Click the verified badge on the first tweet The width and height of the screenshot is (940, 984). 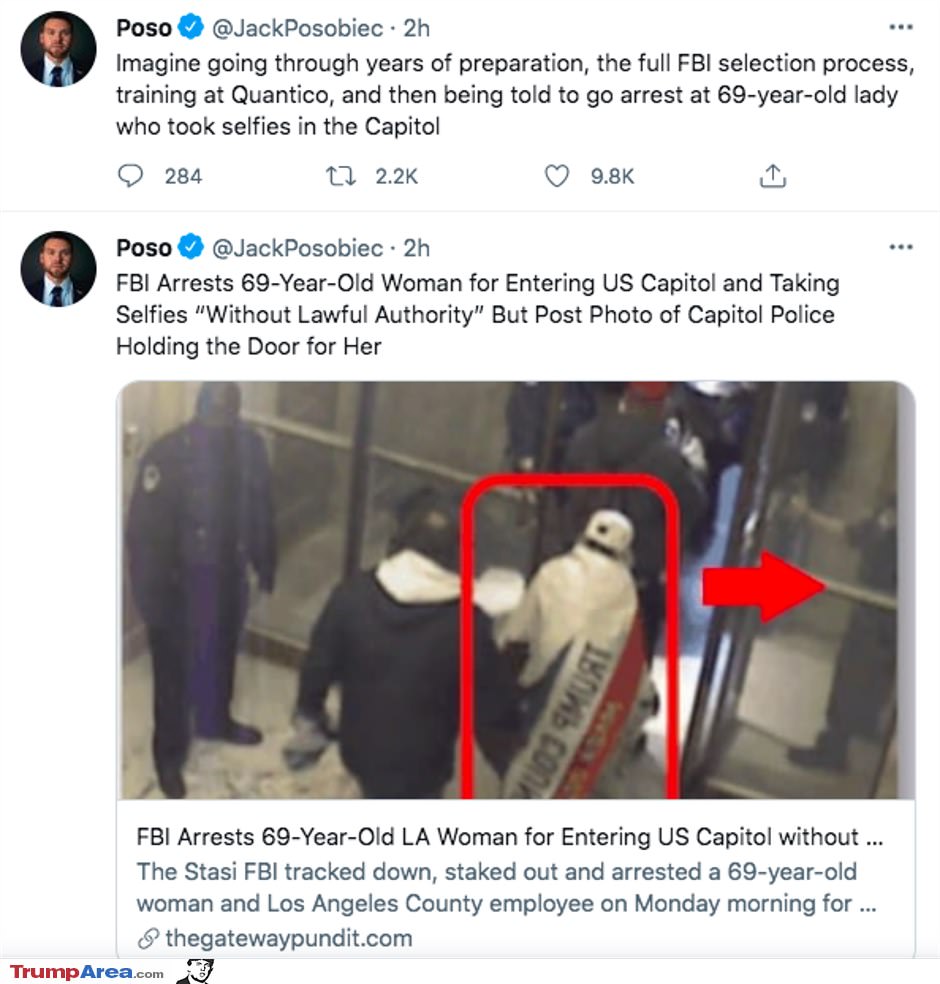[x=191, y=28]
